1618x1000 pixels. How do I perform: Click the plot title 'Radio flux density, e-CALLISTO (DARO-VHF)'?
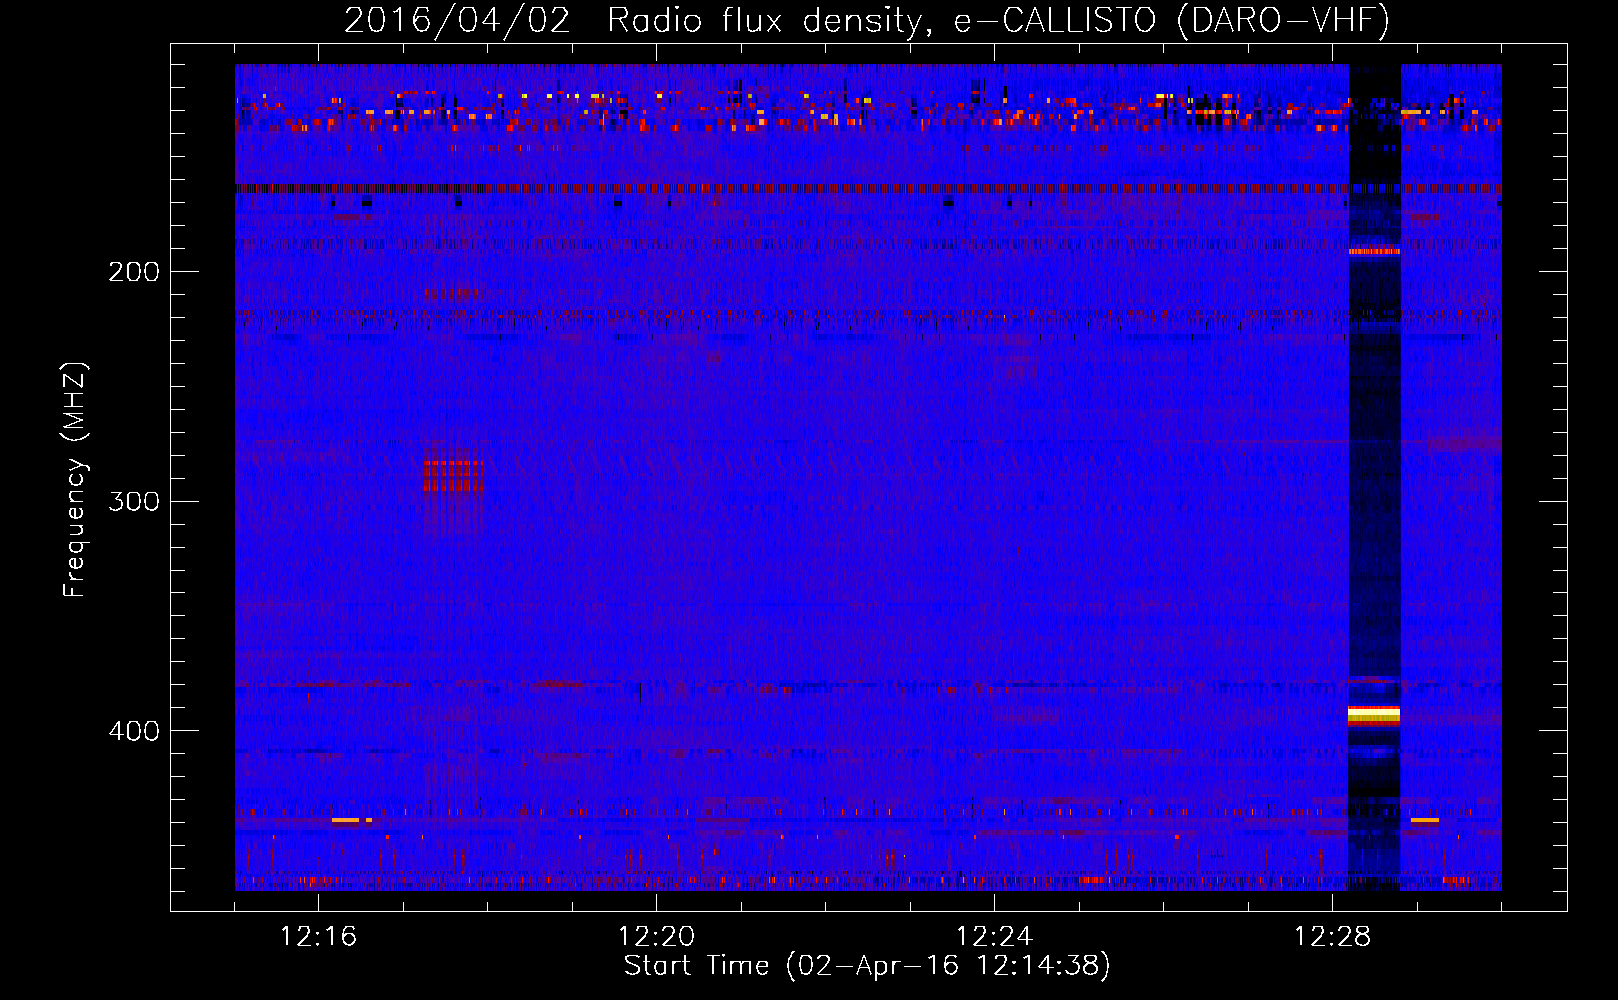coord(998,20)
